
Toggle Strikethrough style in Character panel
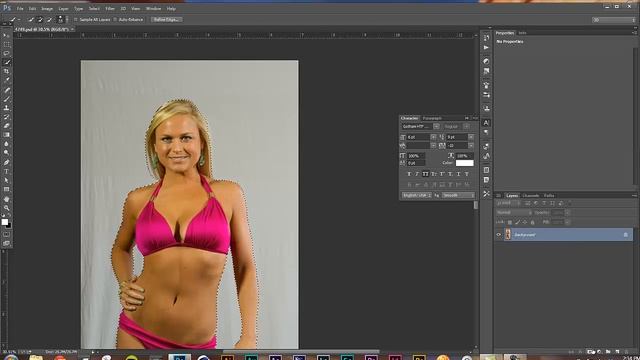467,174
